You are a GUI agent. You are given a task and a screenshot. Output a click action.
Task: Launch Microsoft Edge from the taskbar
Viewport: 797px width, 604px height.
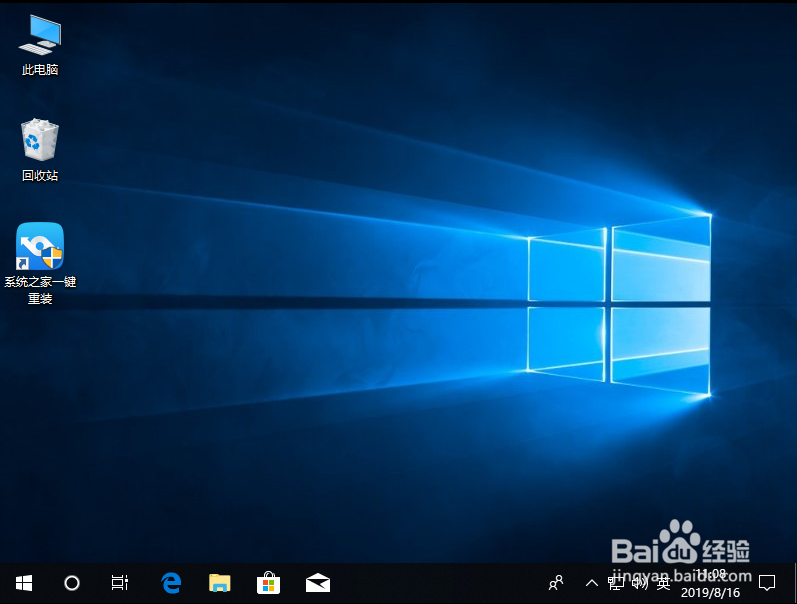(x=171, y=583)
